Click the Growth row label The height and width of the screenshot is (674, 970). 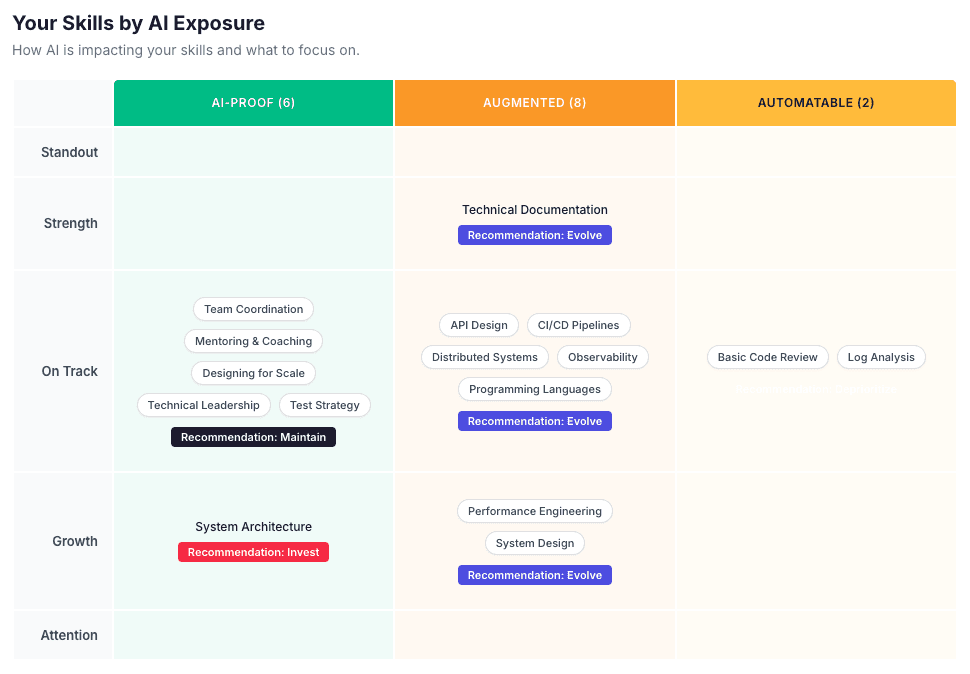click(x=75, y=541)
